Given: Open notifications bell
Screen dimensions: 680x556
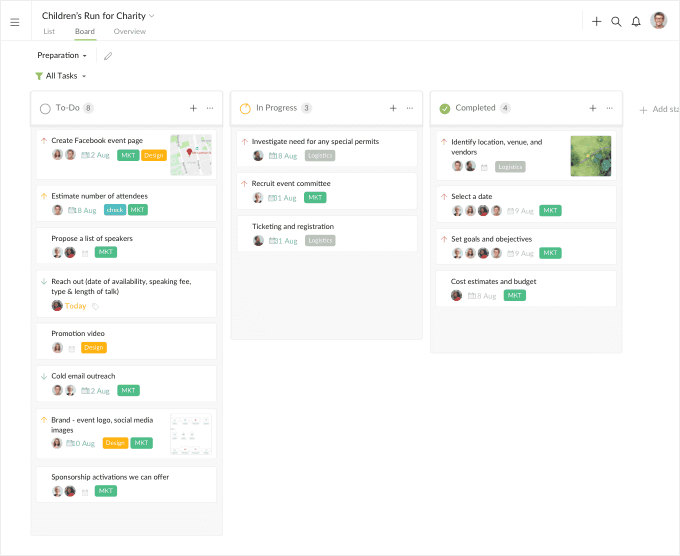Looking at the screenshot, I should click(x=636, y=22).
